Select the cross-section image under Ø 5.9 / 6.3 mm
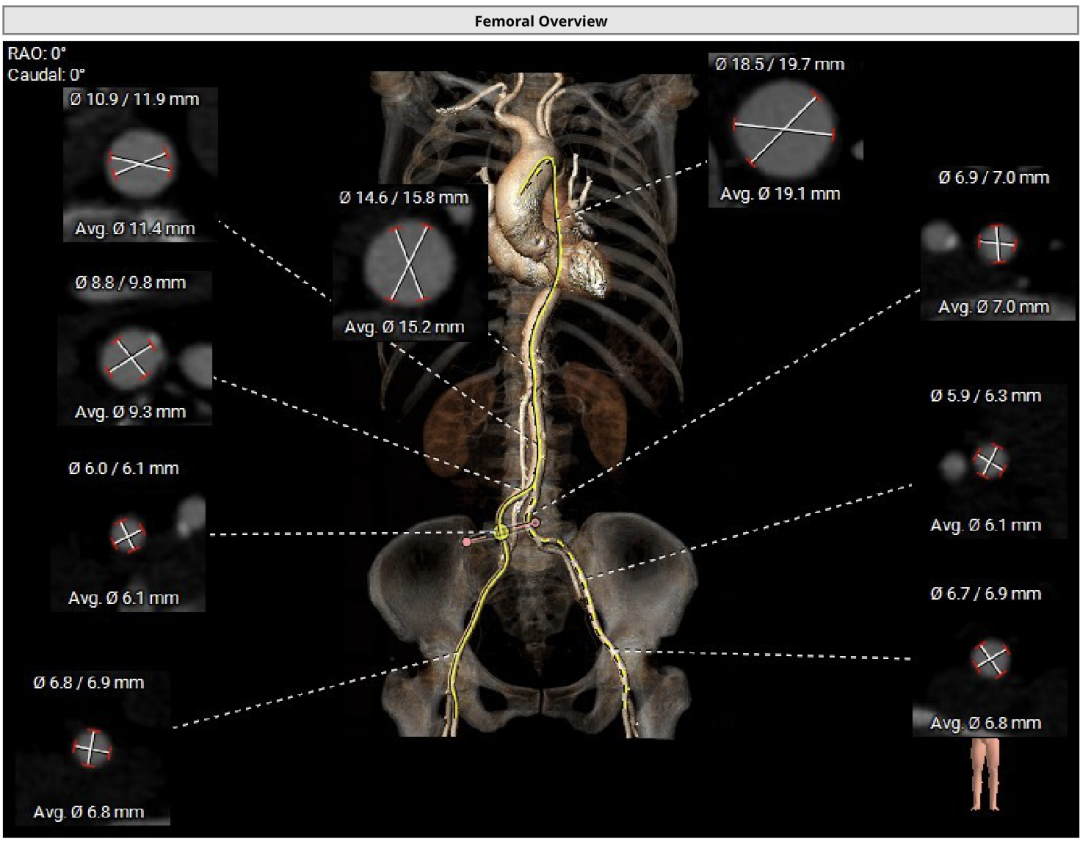 click(989, 460)
